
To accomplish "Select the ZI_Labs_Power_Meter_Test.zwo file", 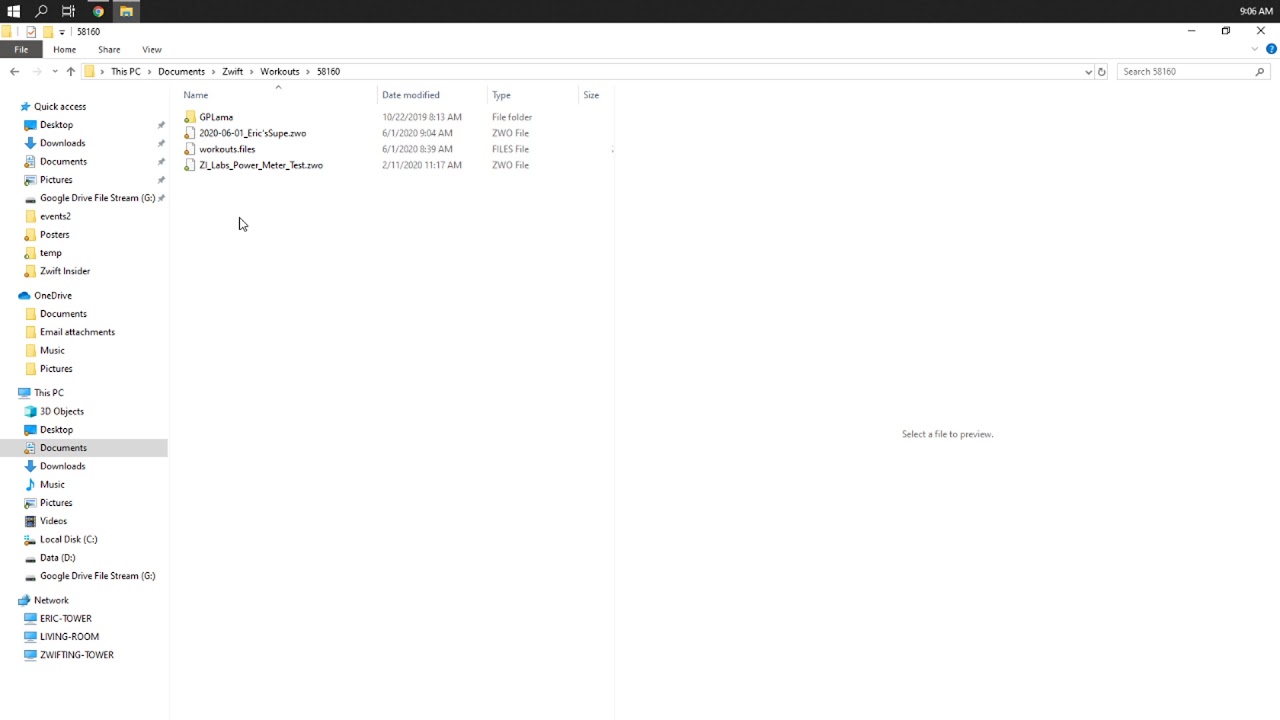I will (261, 165).
